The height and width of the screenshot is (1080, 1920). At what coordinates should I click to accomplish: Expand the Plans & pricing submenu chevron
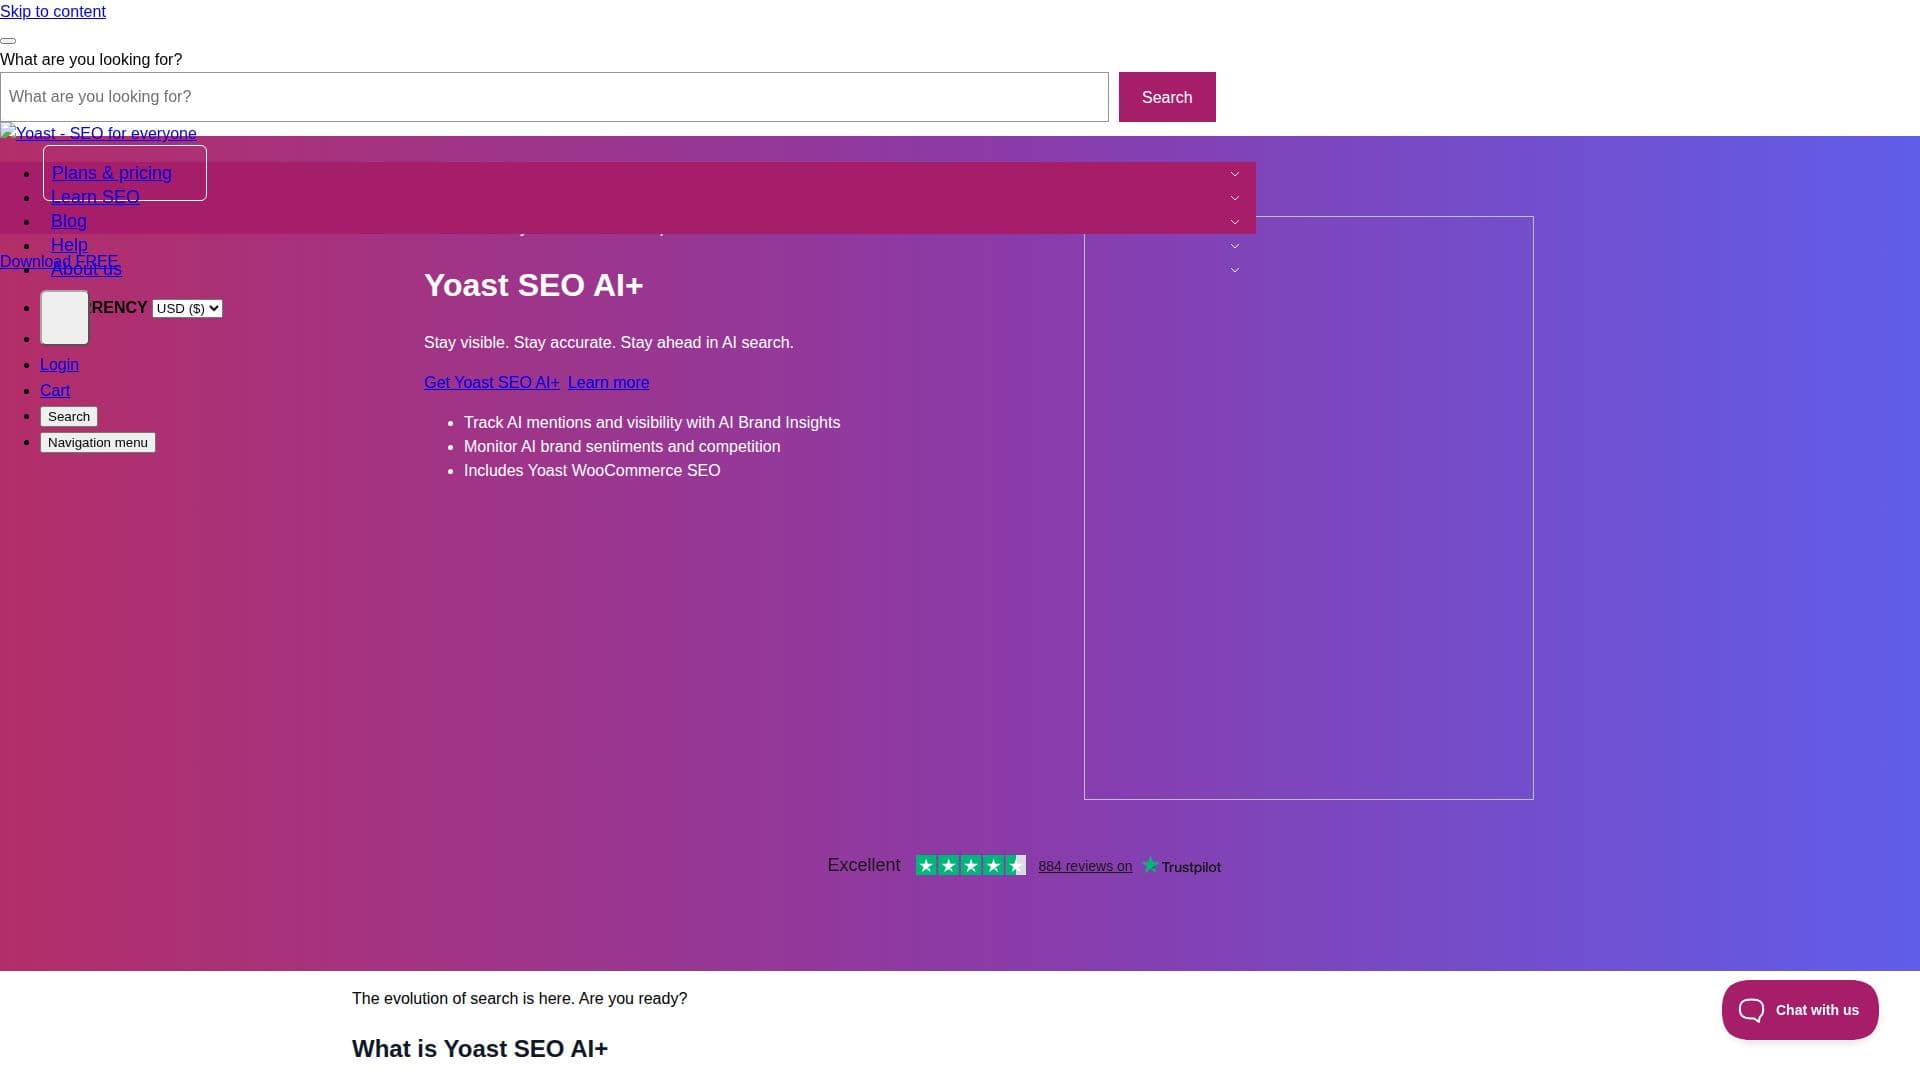point(1235,174)
